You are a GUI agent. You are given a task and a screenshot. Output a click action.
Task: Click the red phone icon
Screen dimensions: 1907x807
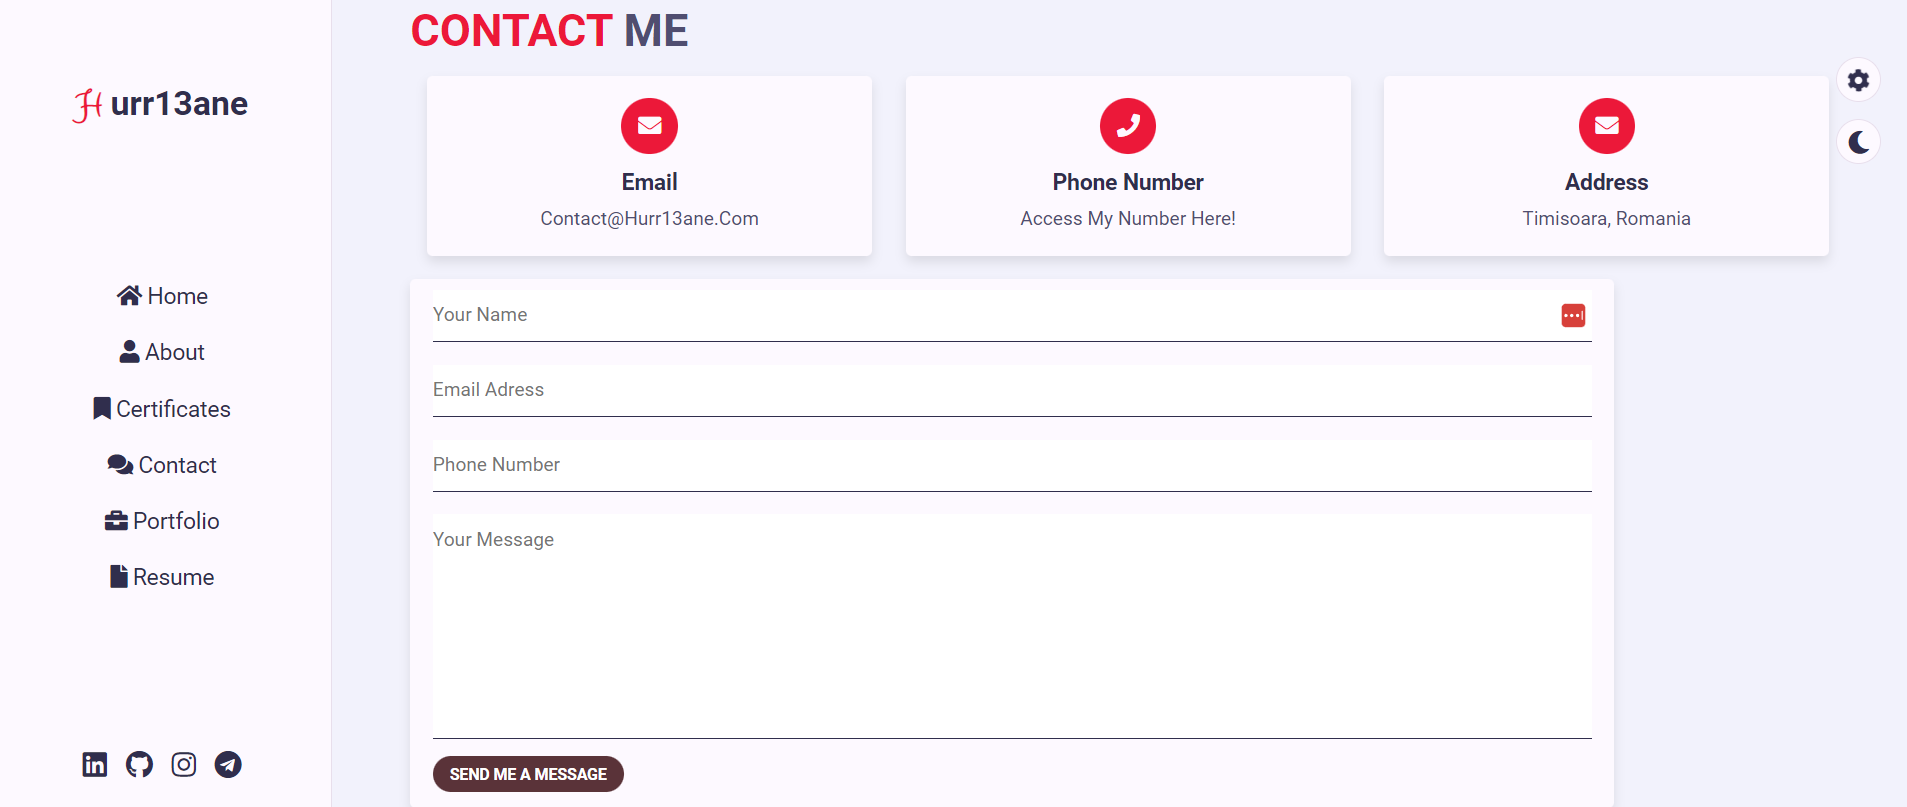1127,126
